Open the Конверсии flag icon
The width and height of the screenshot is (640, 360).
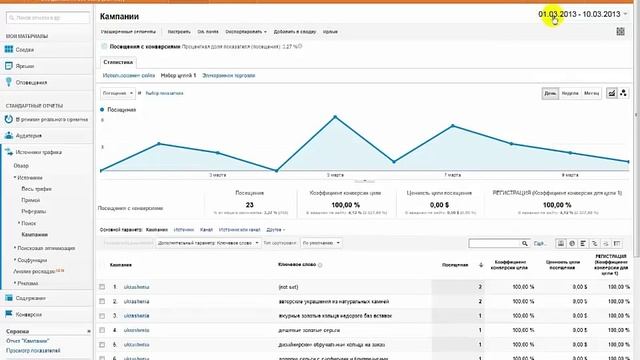click(9, 314)
